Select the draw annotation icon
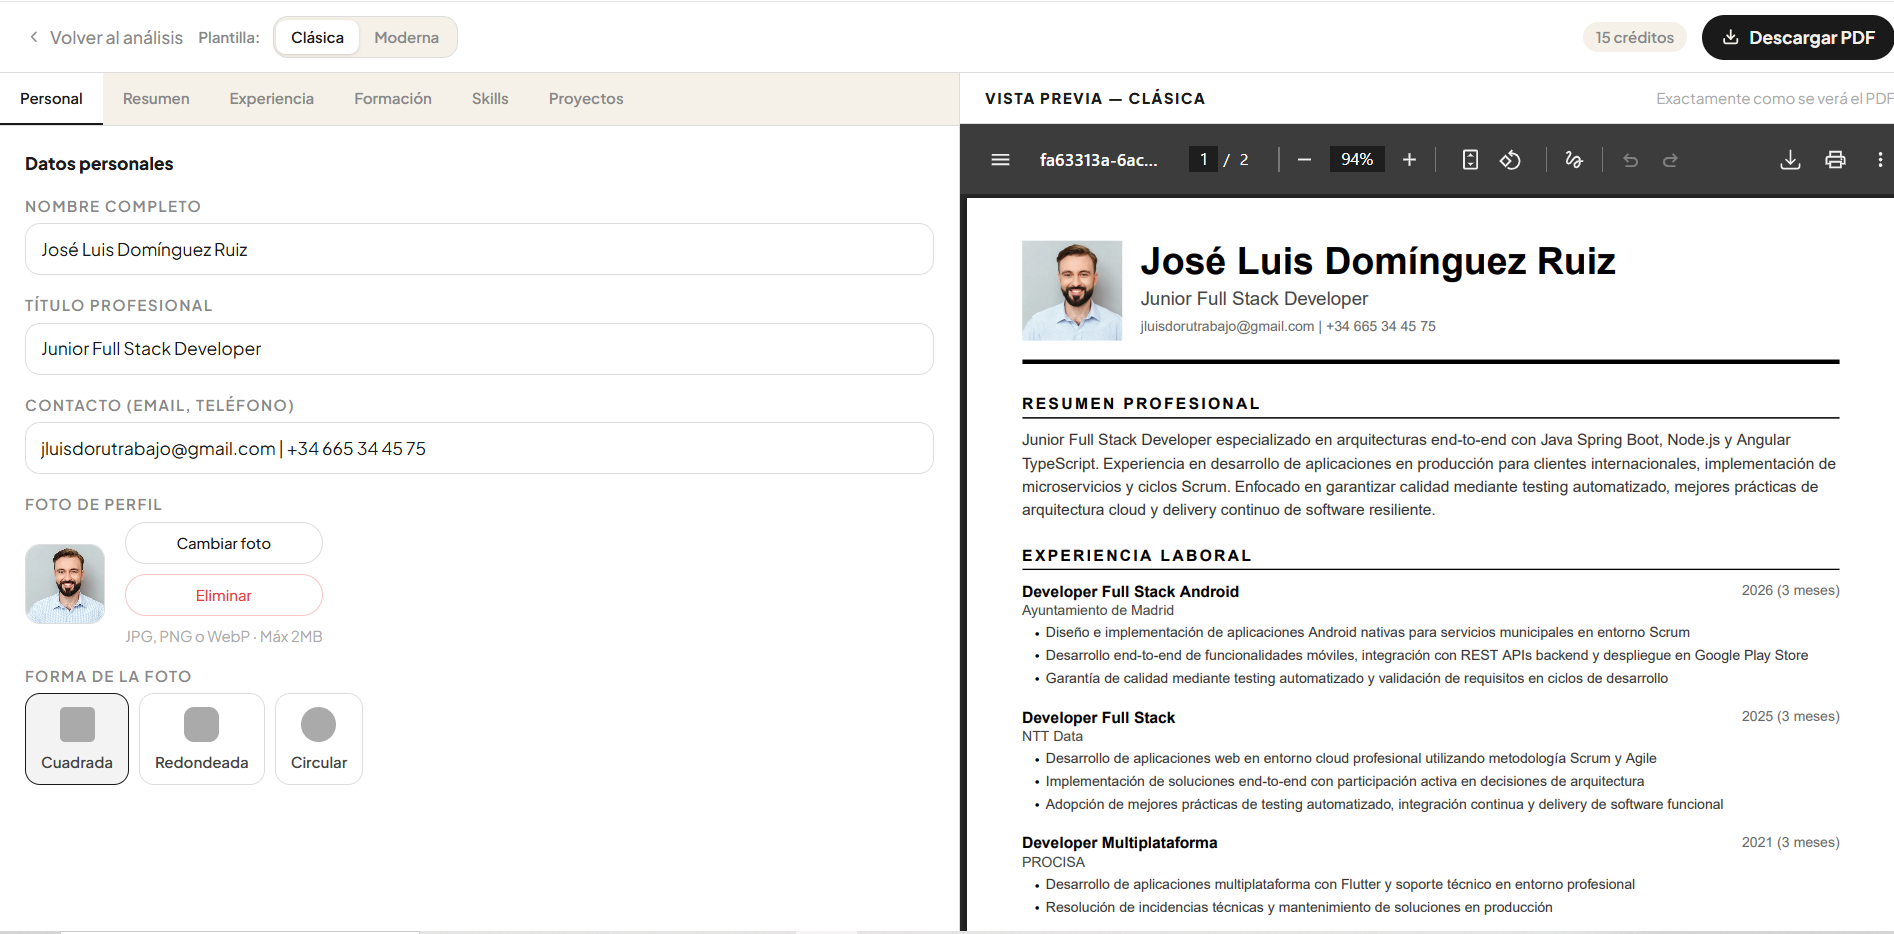The height and width of the screenshot is (934, 1894). (x=1574, y=160)
